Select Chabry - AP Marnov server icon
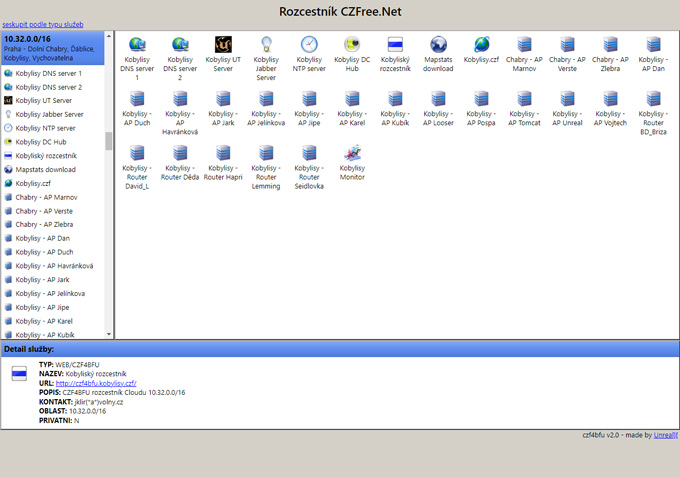Screen dimensions: 680x477 click(524, 44)
